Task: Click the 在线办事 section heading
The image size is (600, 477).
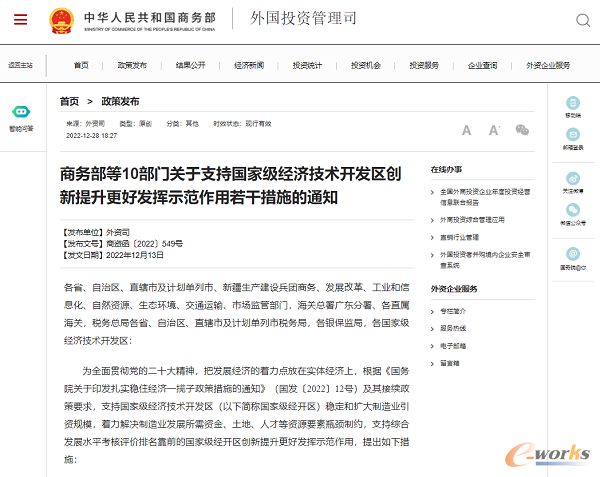Action: 446,169
